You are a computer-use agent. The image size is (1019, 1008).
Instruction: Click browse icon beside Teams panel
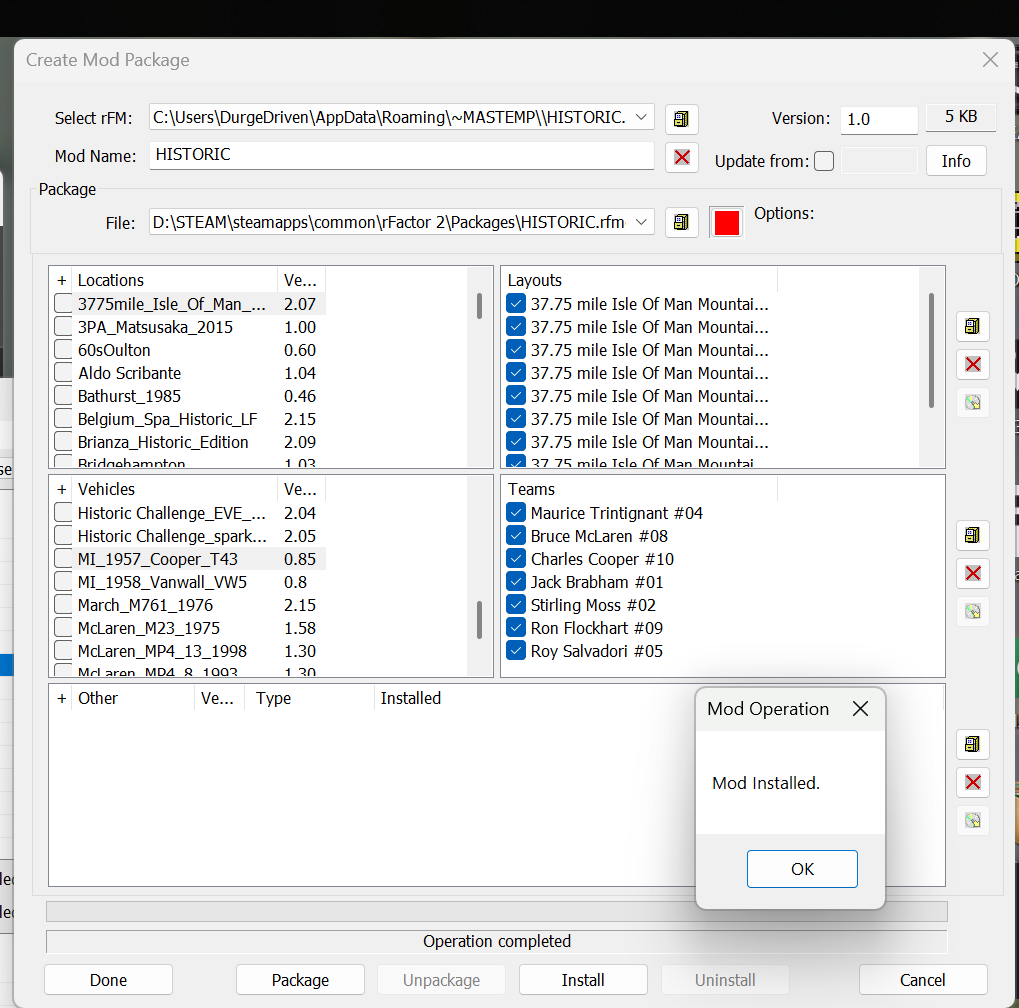coord(972,536)
